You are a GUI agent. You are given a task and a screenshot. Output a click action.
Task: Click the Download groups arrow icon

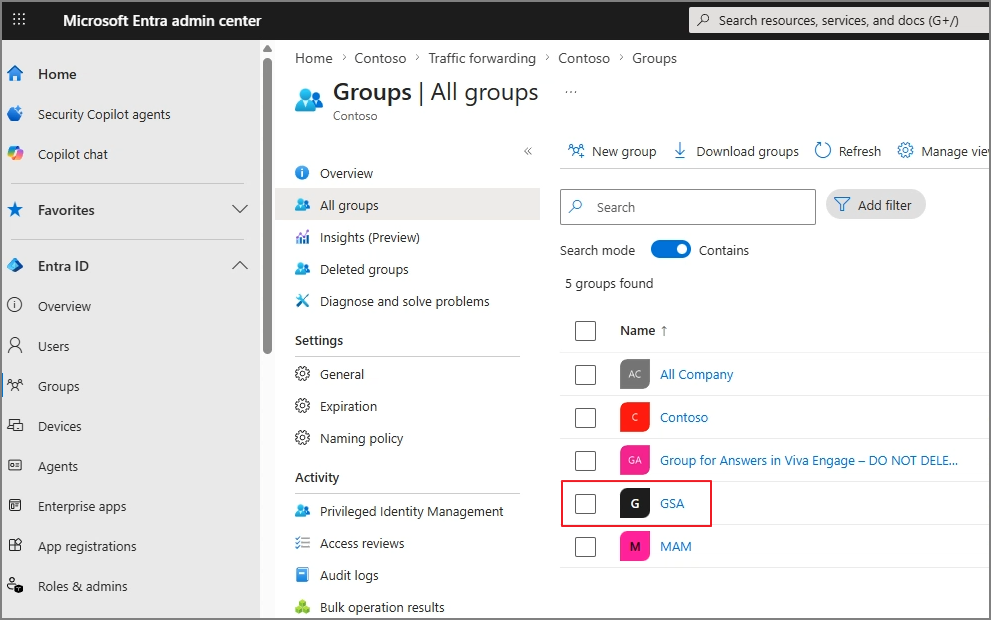[680, 150]
